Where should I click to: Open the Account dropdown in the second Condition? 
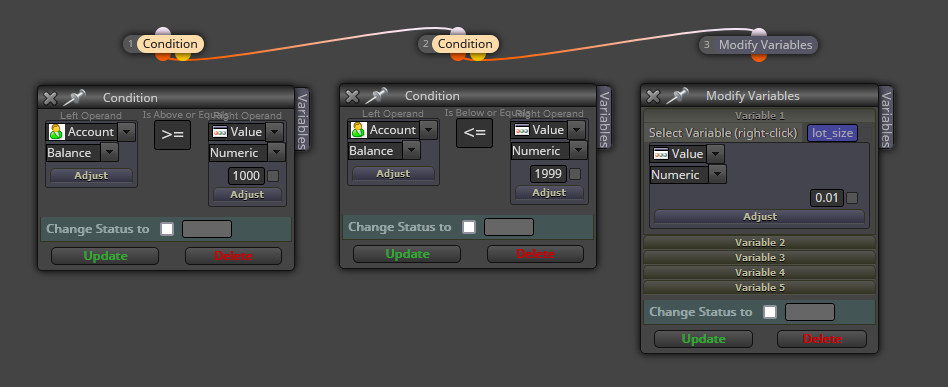tap(429, 130)
